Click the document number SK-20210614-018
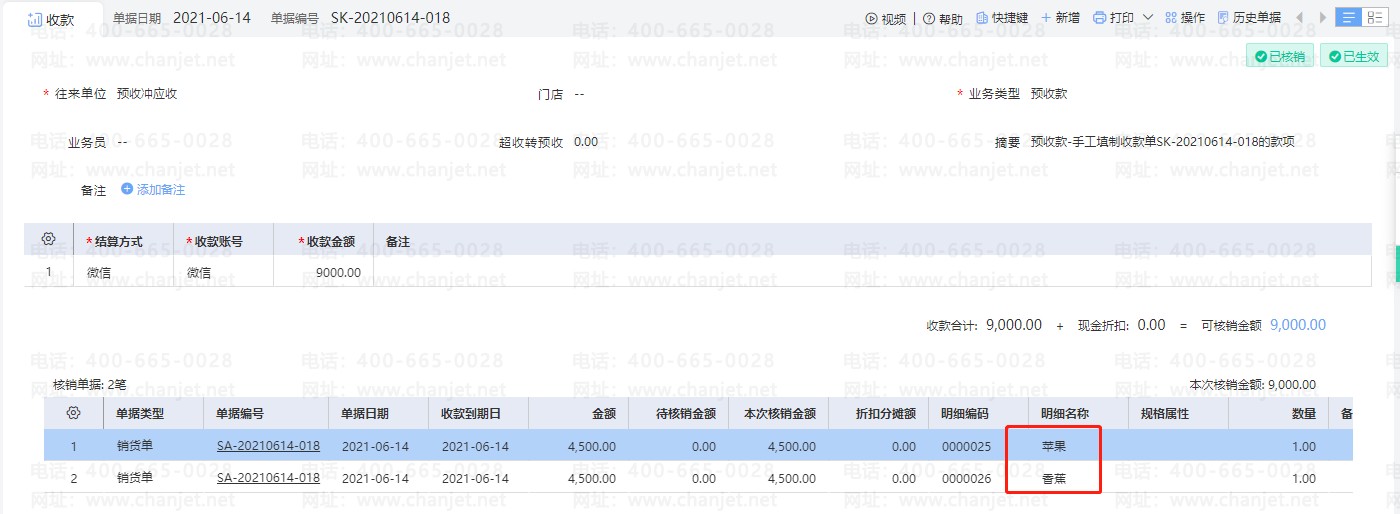The width and height of the screenshot is (1400, 514). 390,18
